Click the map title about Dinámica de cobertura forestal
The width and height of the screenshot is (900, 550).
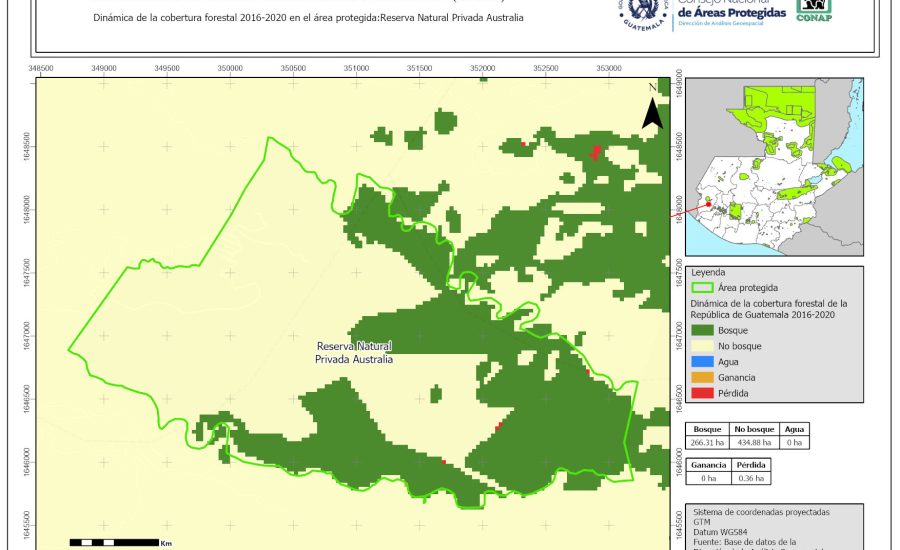[308, 18]
